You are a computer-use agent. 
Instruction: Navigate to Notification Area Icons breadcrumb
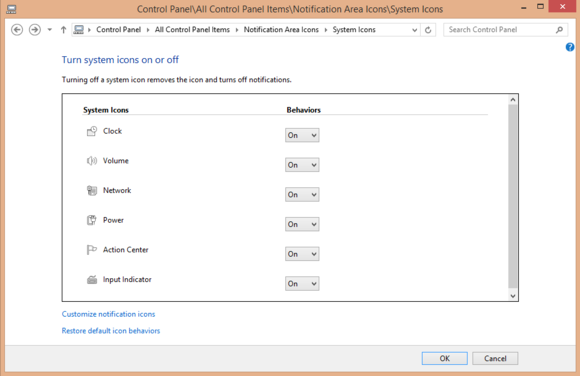point(281,30)
